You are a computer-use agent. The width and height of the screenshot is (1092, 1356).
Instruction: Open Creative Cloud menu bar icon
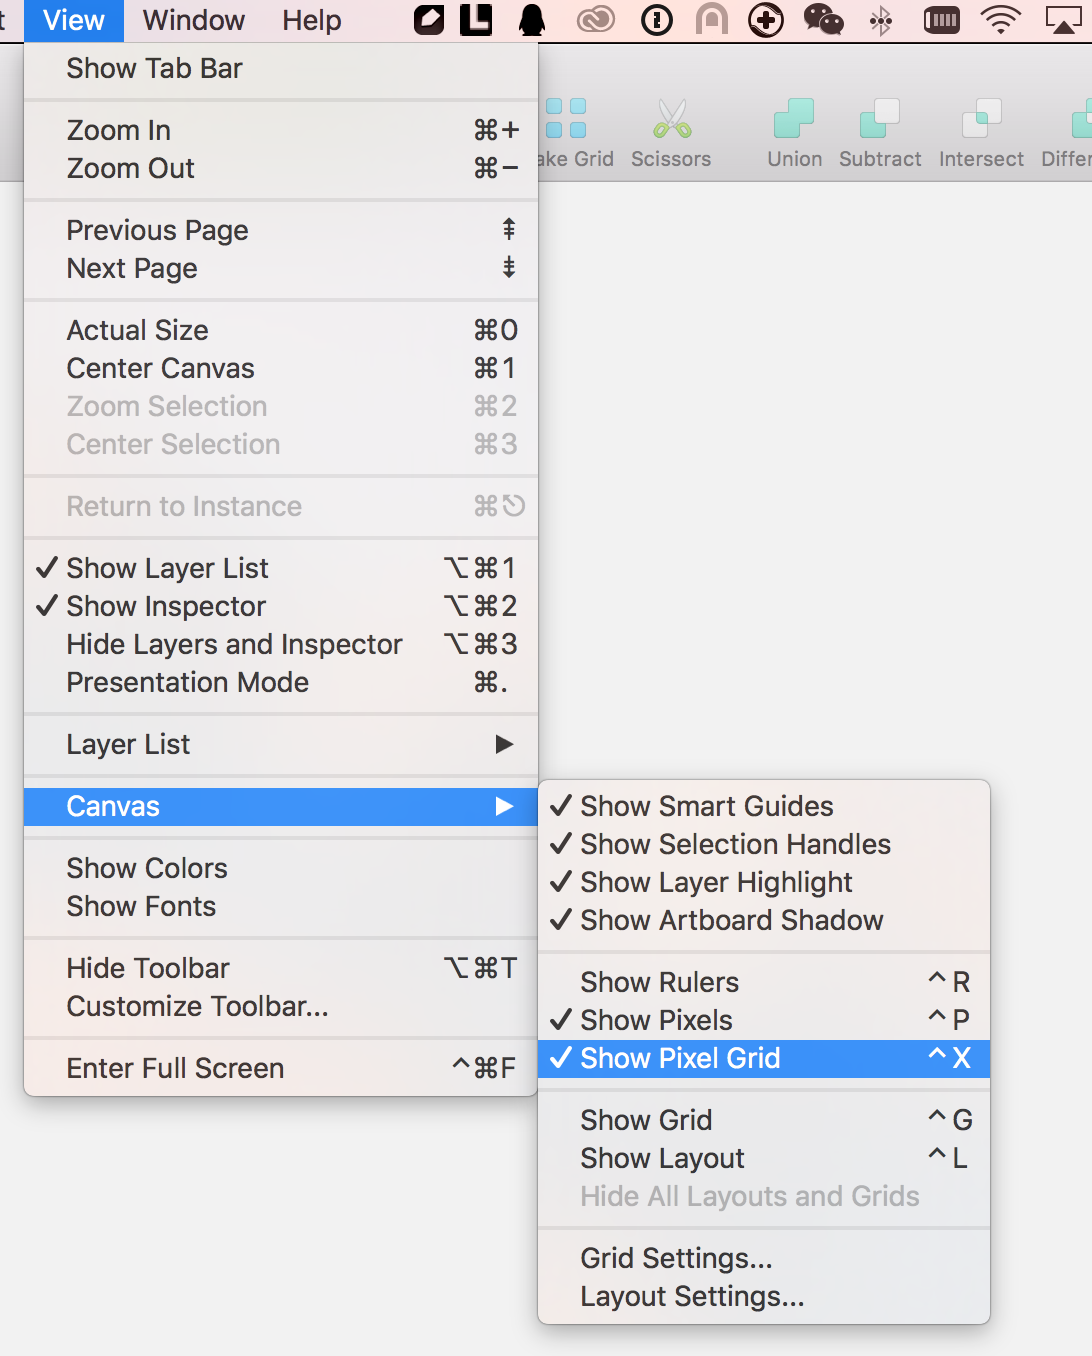click(596, 20)
